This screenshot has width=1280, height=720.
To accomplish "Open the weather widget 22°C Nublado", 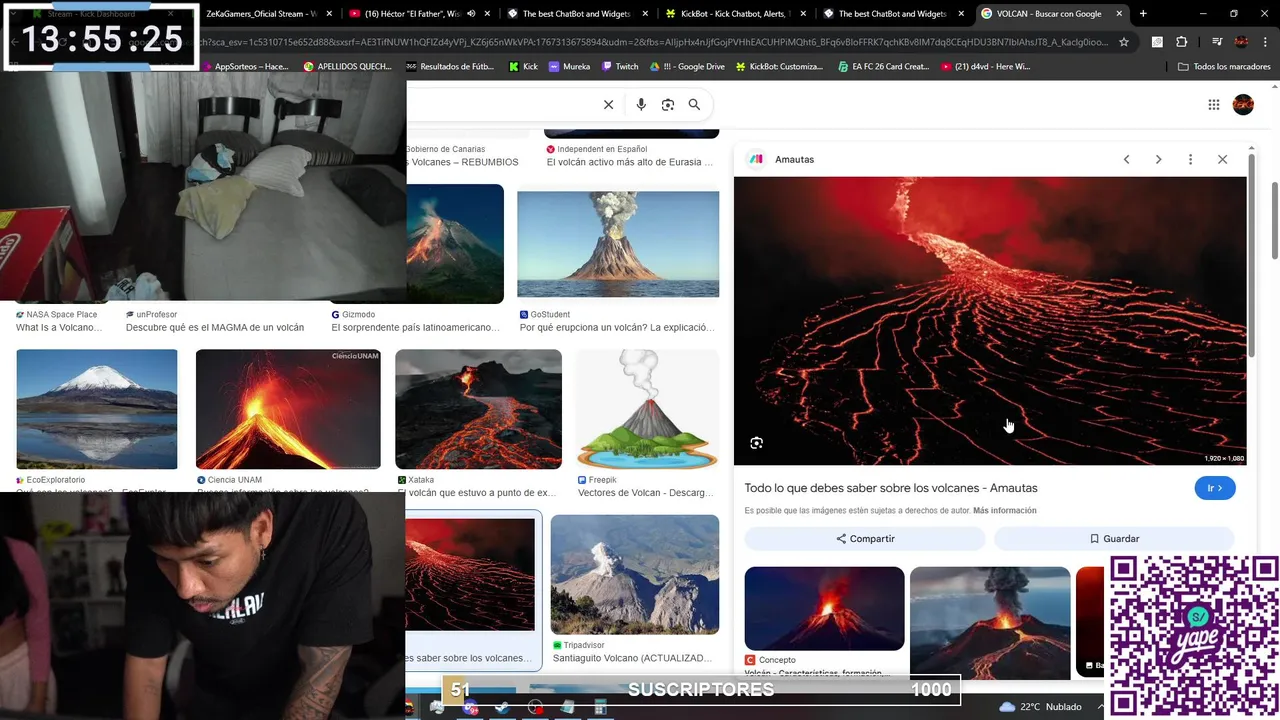I will (x=1040, y=706).
